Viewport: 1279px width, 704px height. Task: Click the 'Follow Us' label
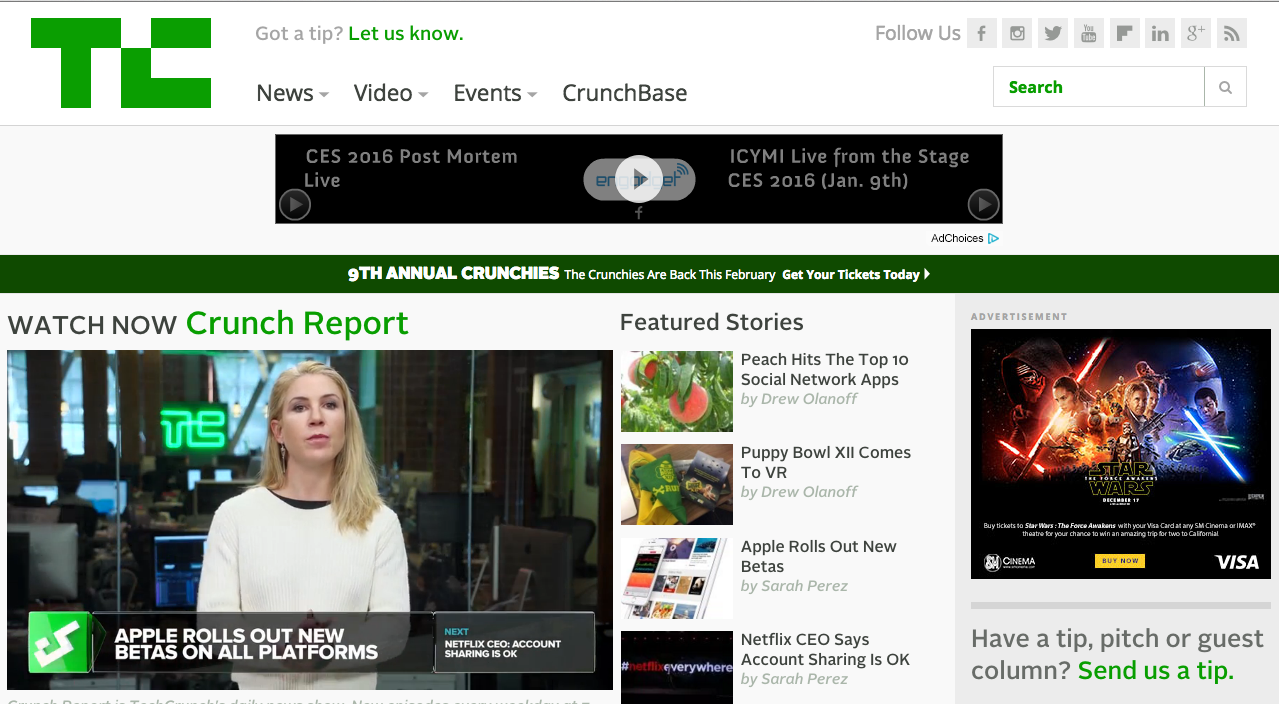click(x=918, y=33)
